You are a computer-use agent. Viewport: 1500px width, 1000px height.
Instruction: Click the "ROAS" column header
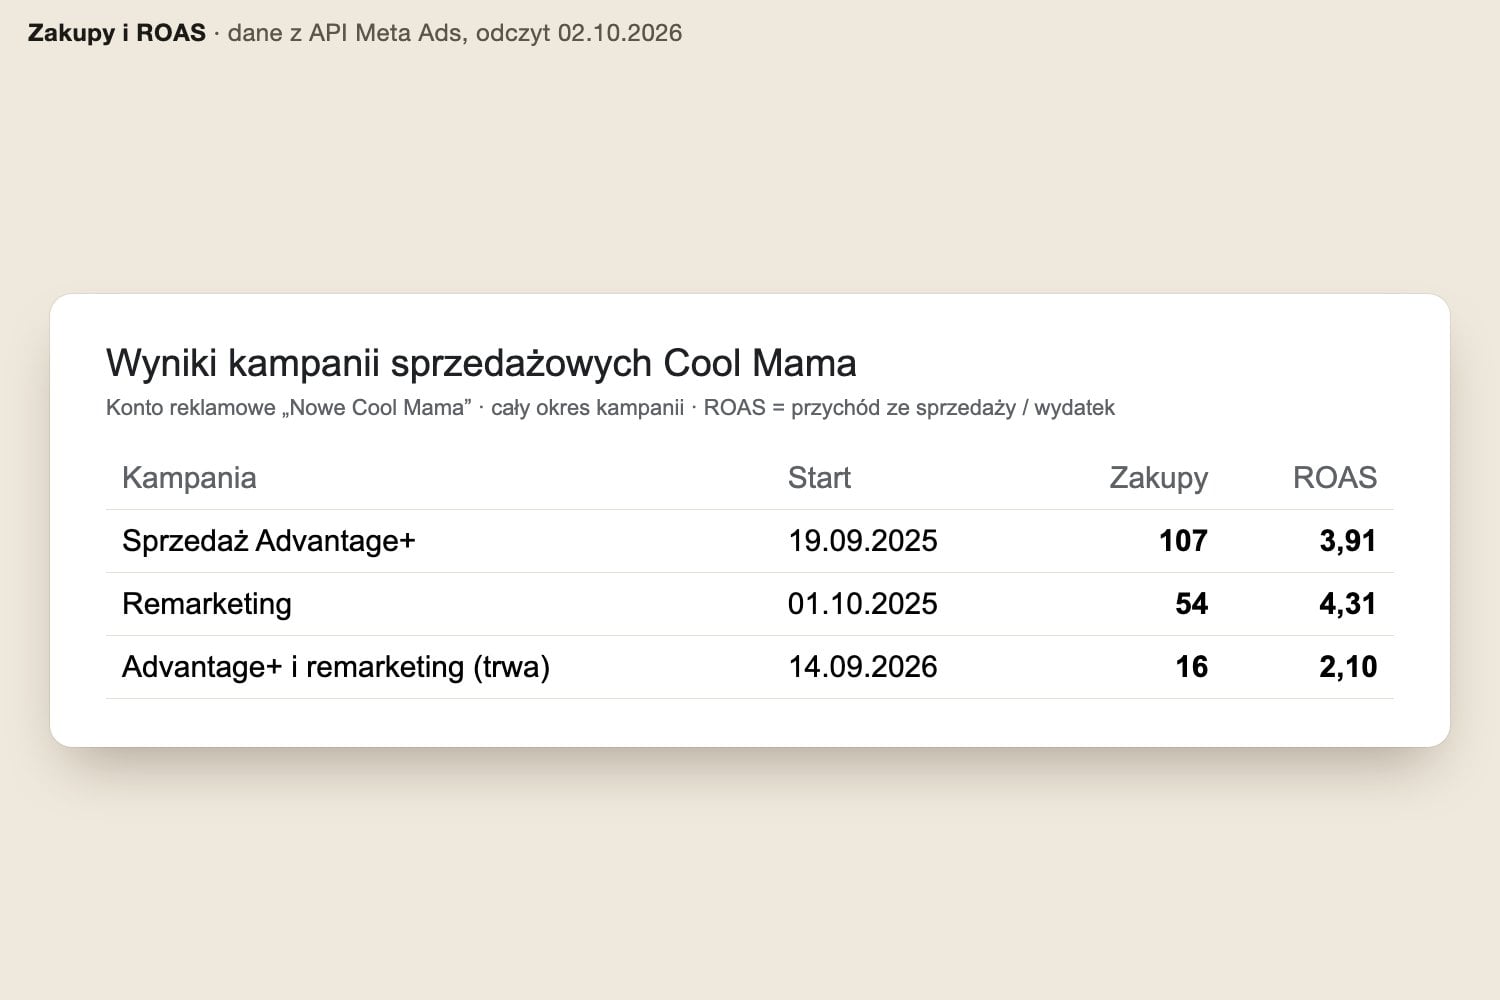click(x=1335, y=478)
